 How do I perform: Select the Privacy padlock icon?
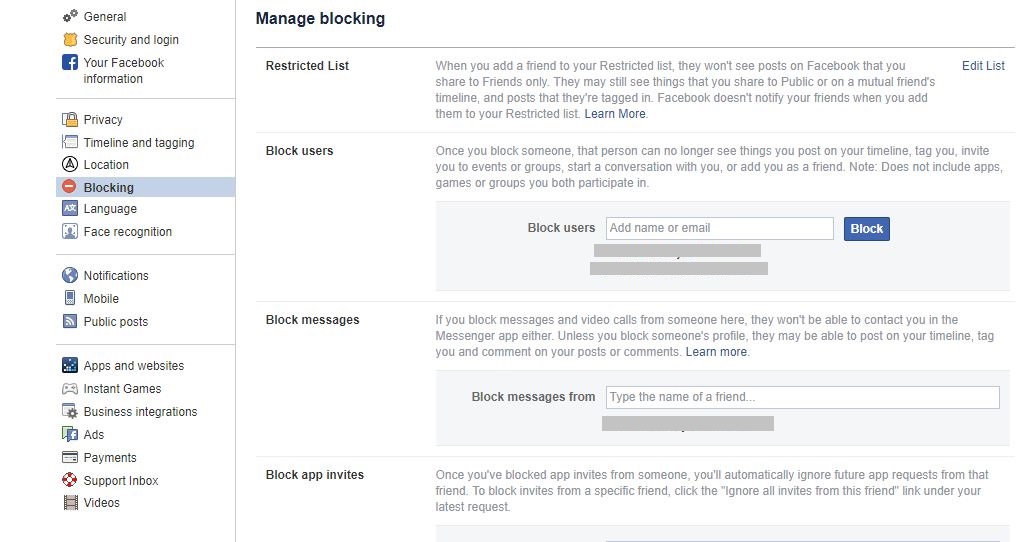point(70,119)
